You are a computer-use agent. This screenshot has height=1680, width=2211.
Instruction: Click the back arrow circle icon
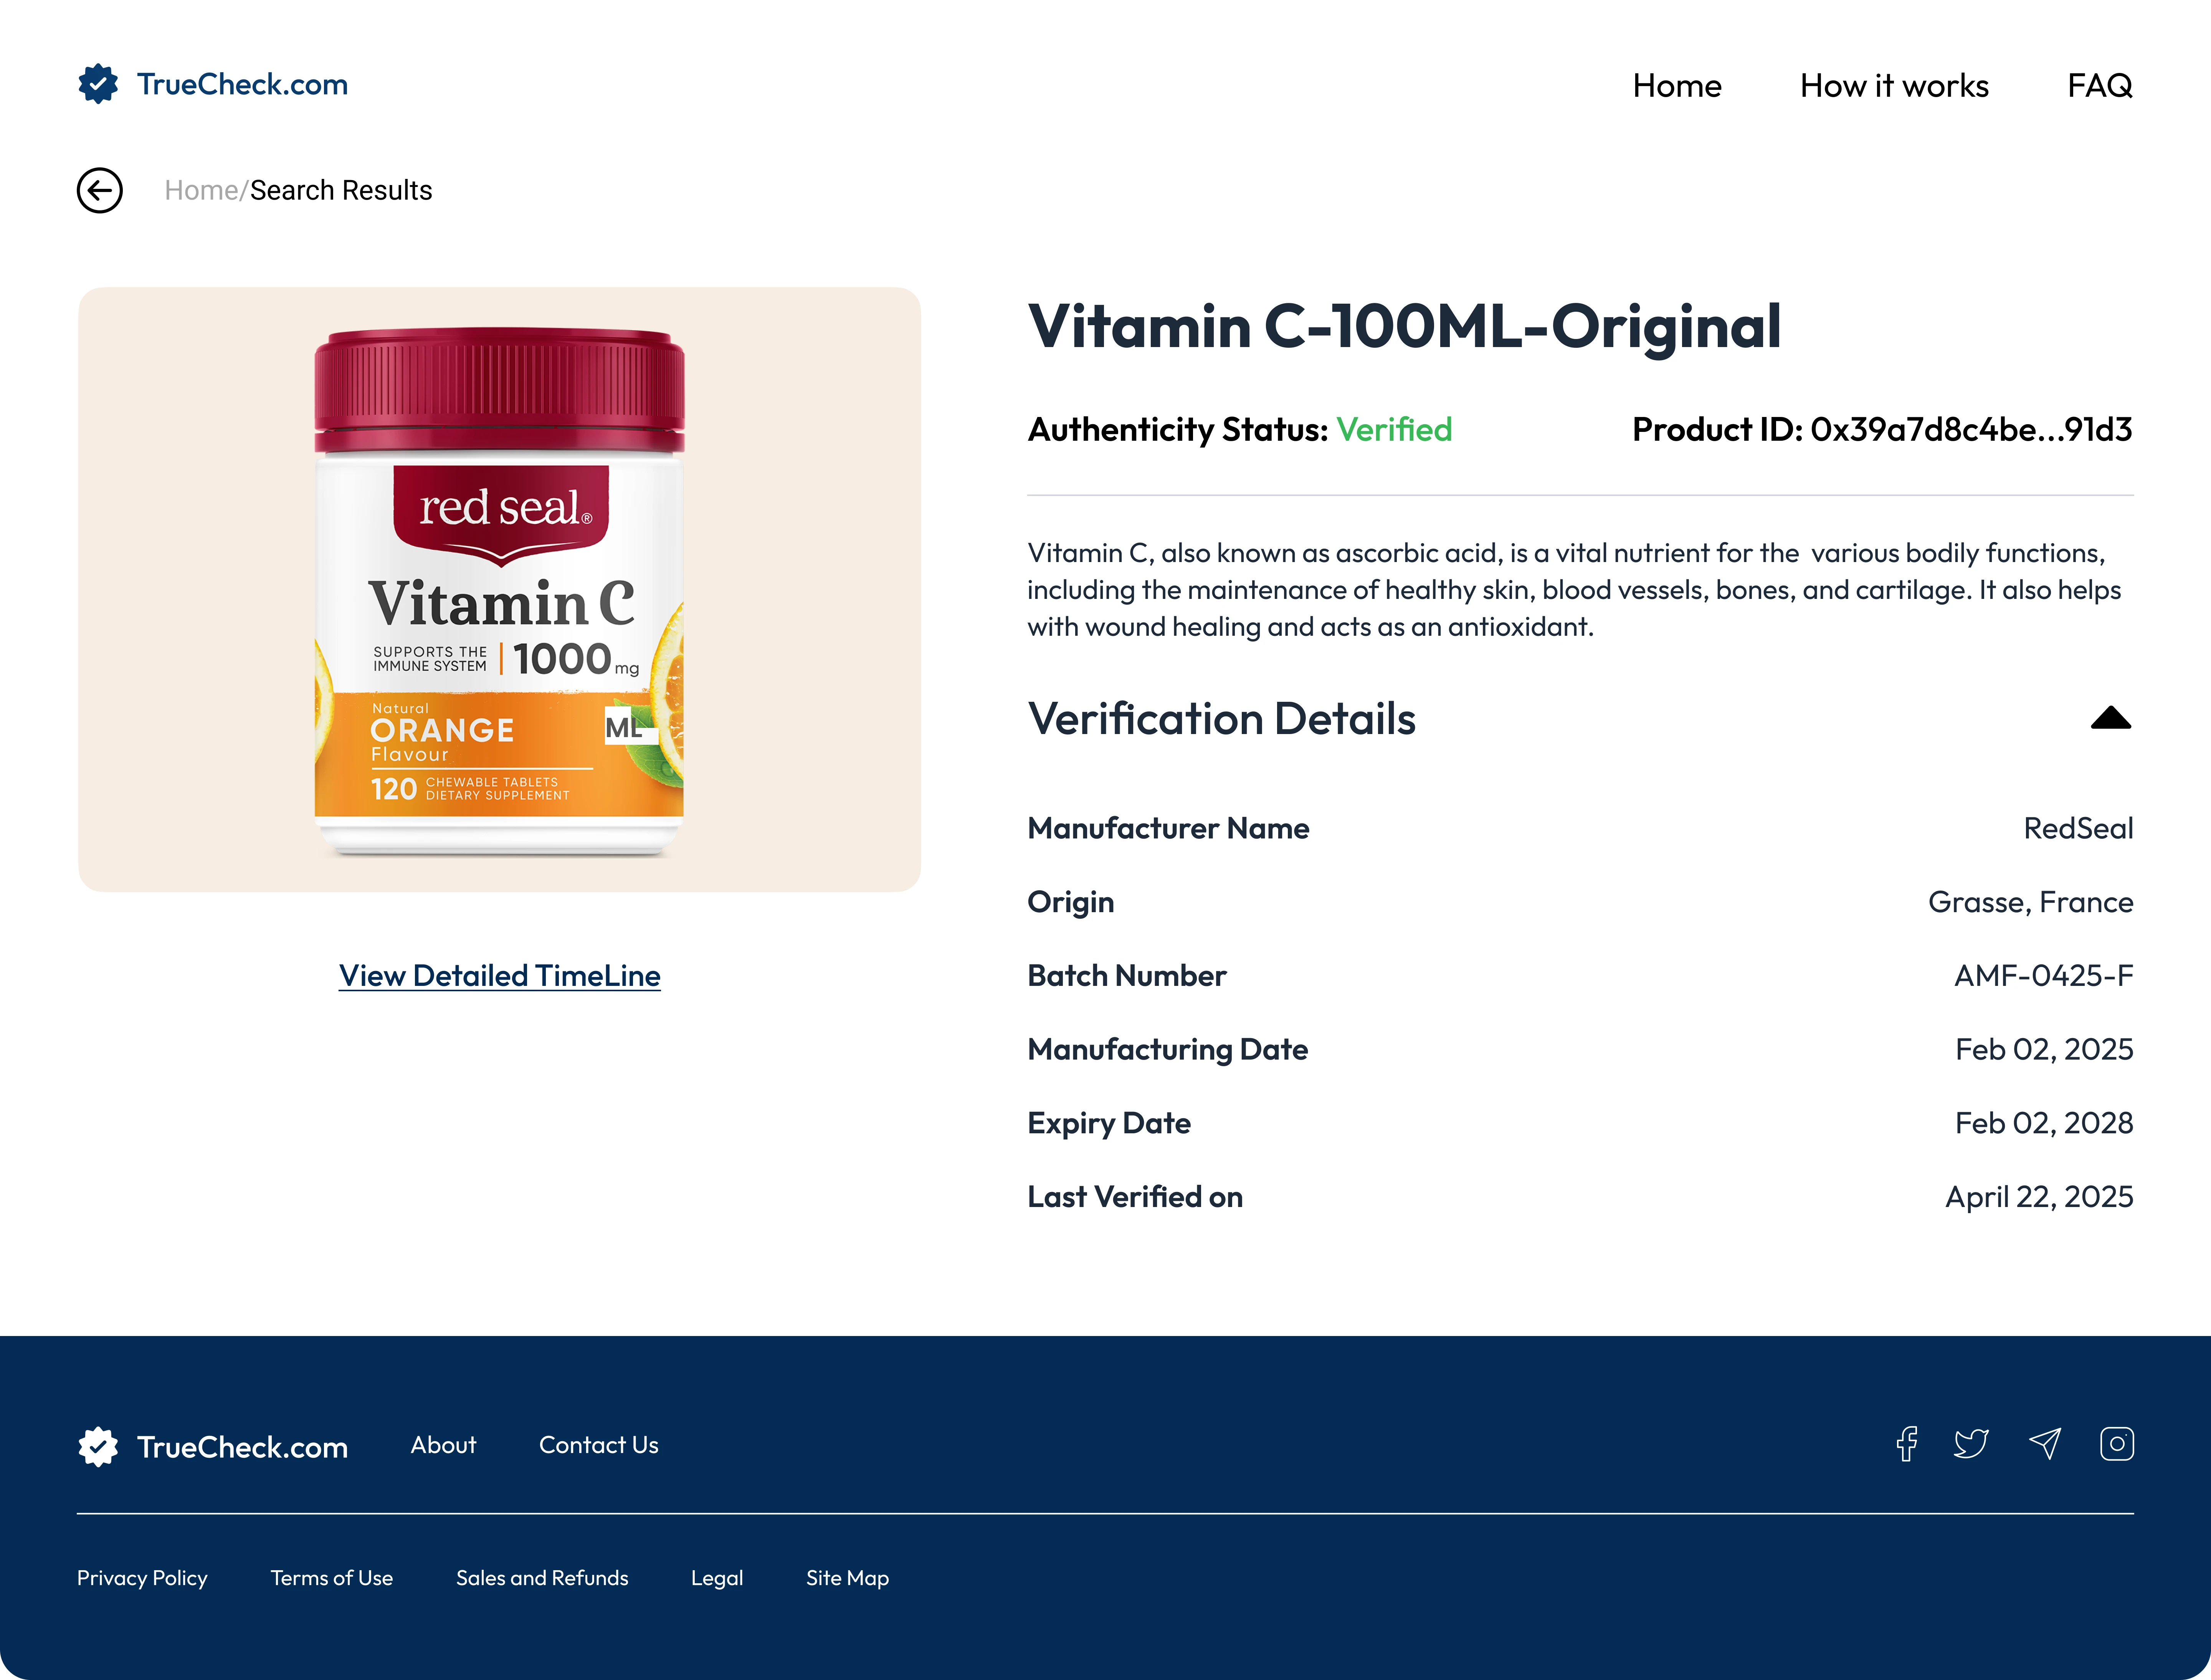pos(100,190)
